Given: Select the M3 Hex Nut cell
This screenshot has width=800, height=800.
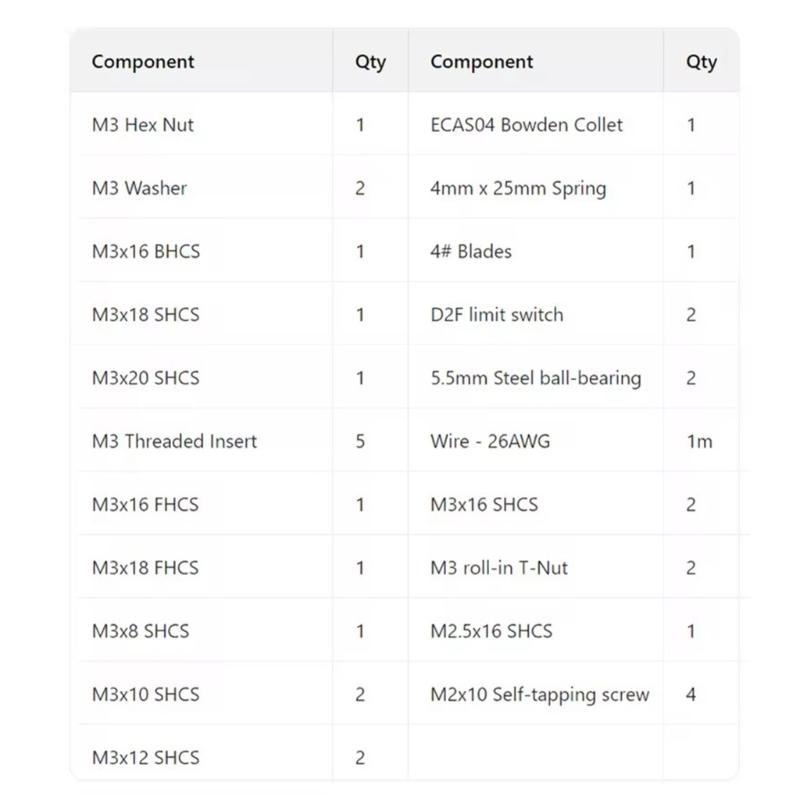Looking at the screenshot, I should click(x=143, y=125).
